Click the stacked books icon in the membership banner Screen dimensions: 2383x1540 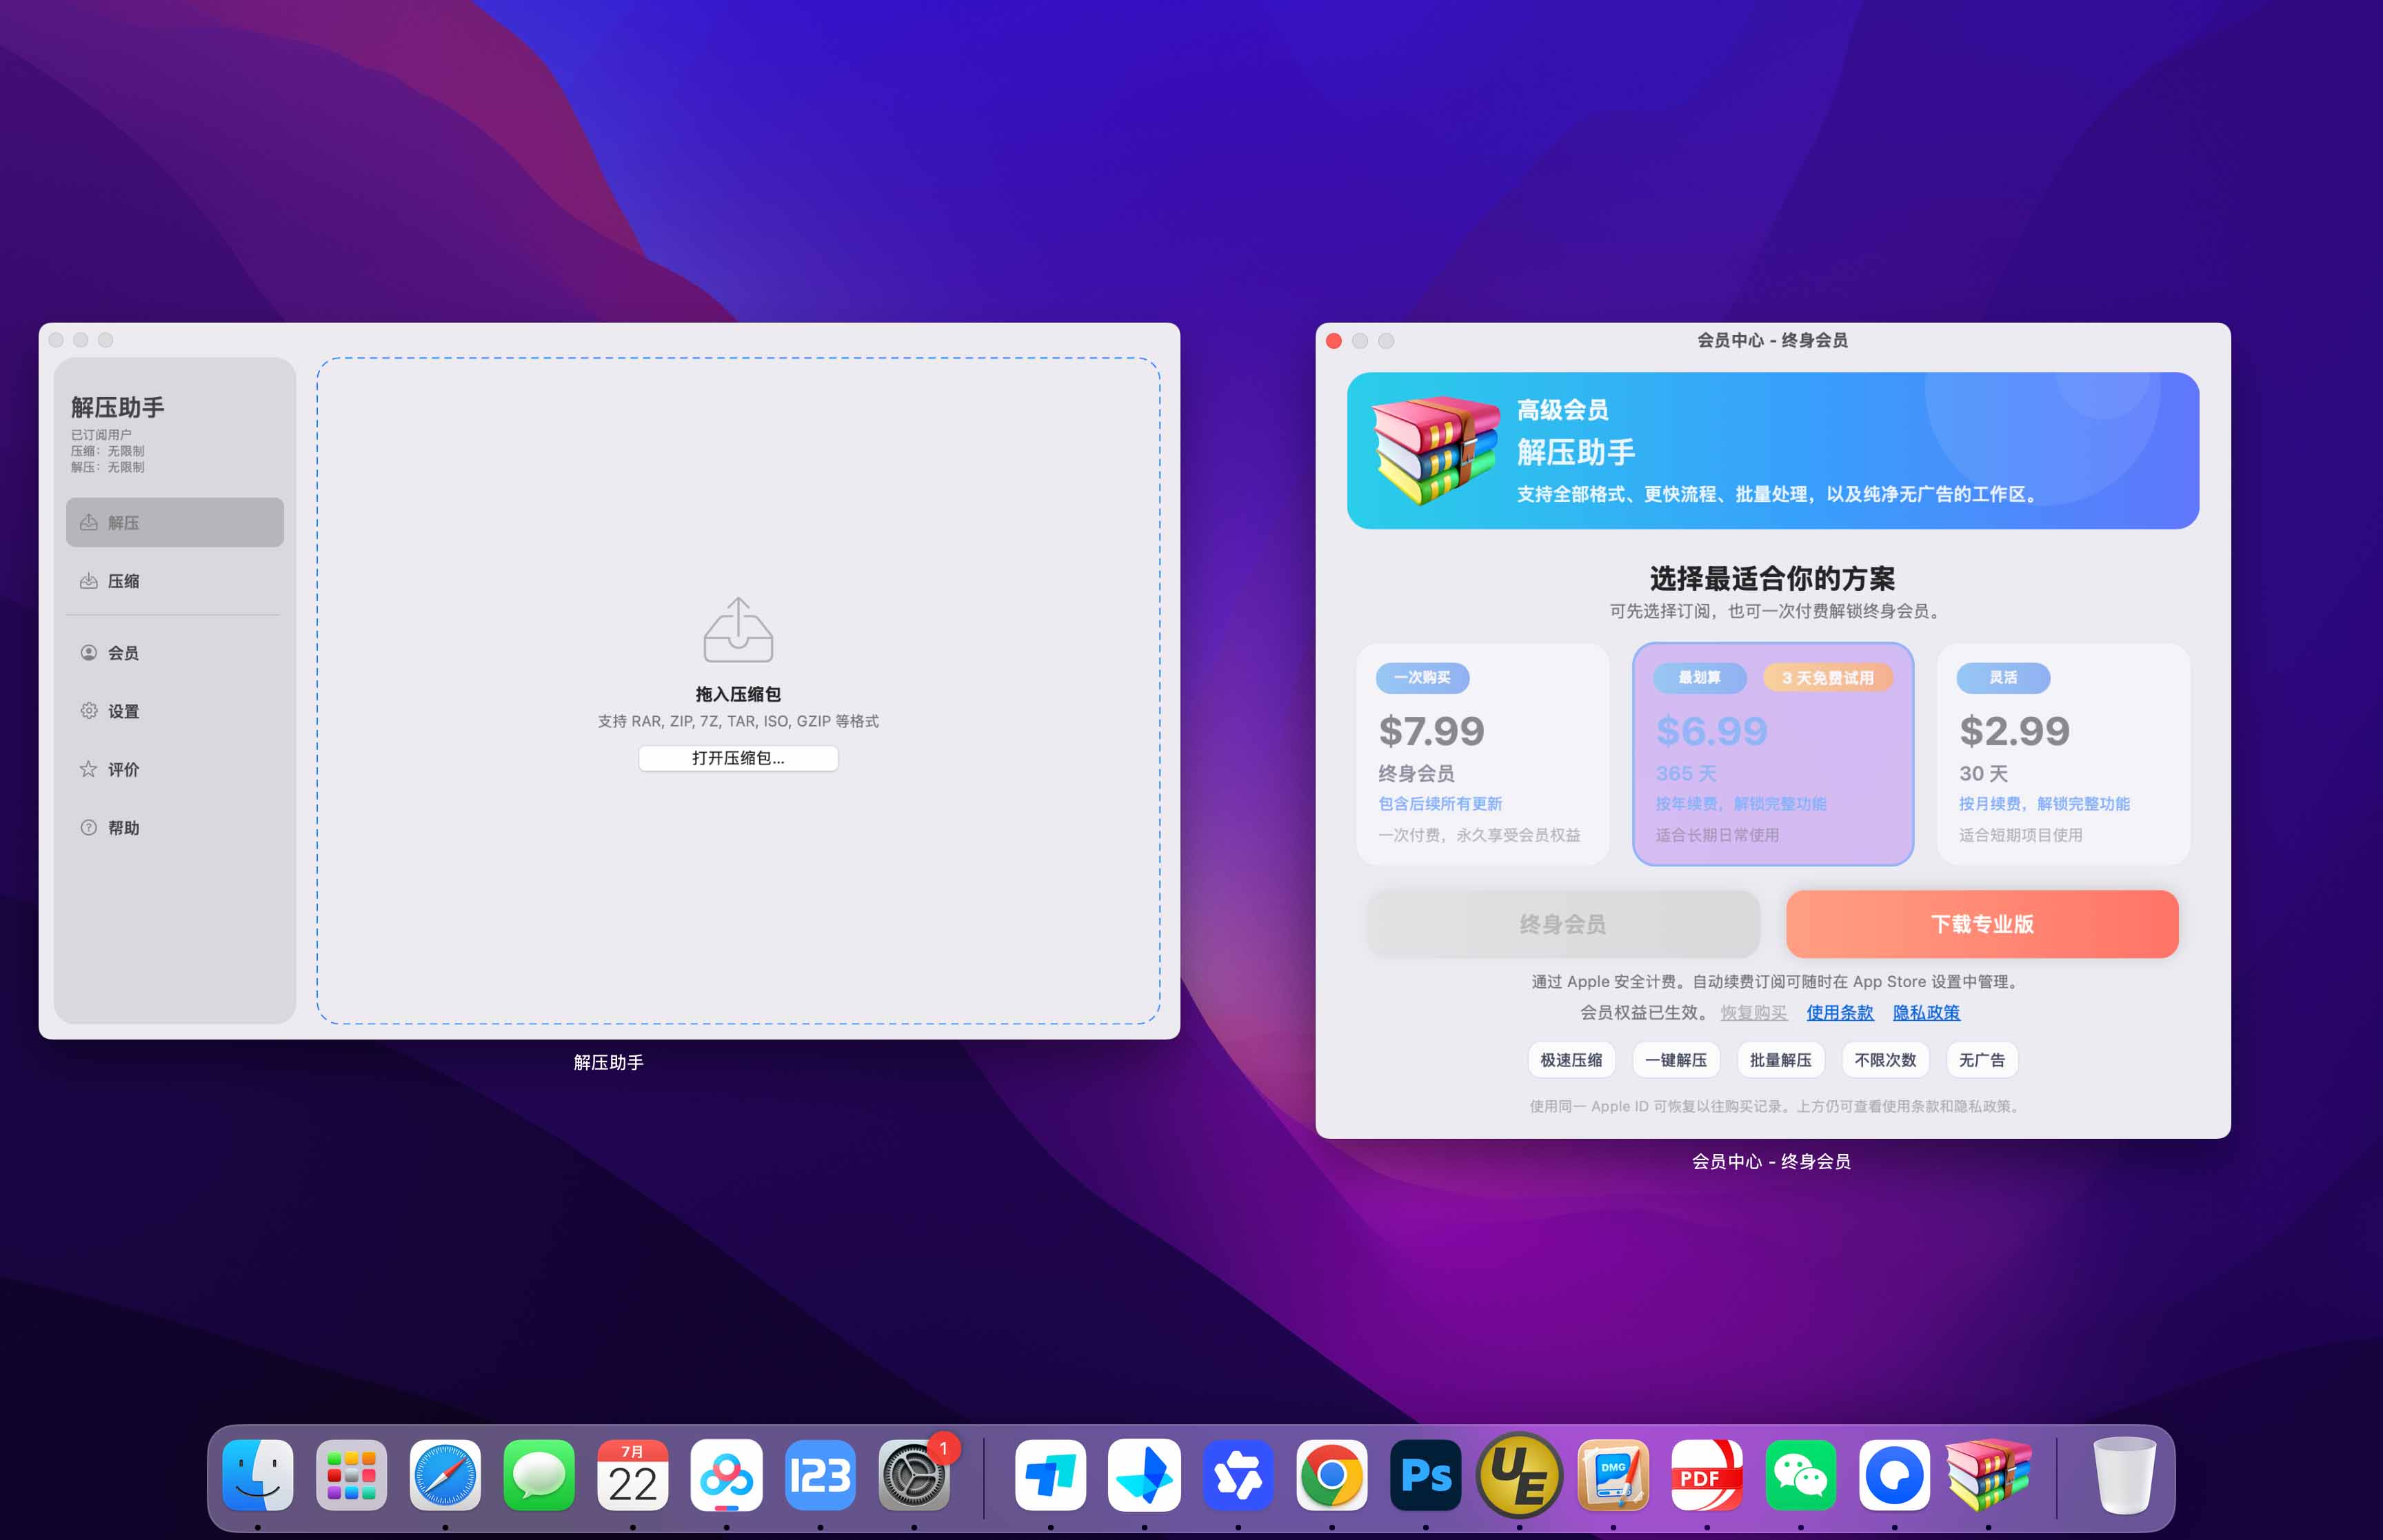pyautogui.click(x=1436, y=450)
